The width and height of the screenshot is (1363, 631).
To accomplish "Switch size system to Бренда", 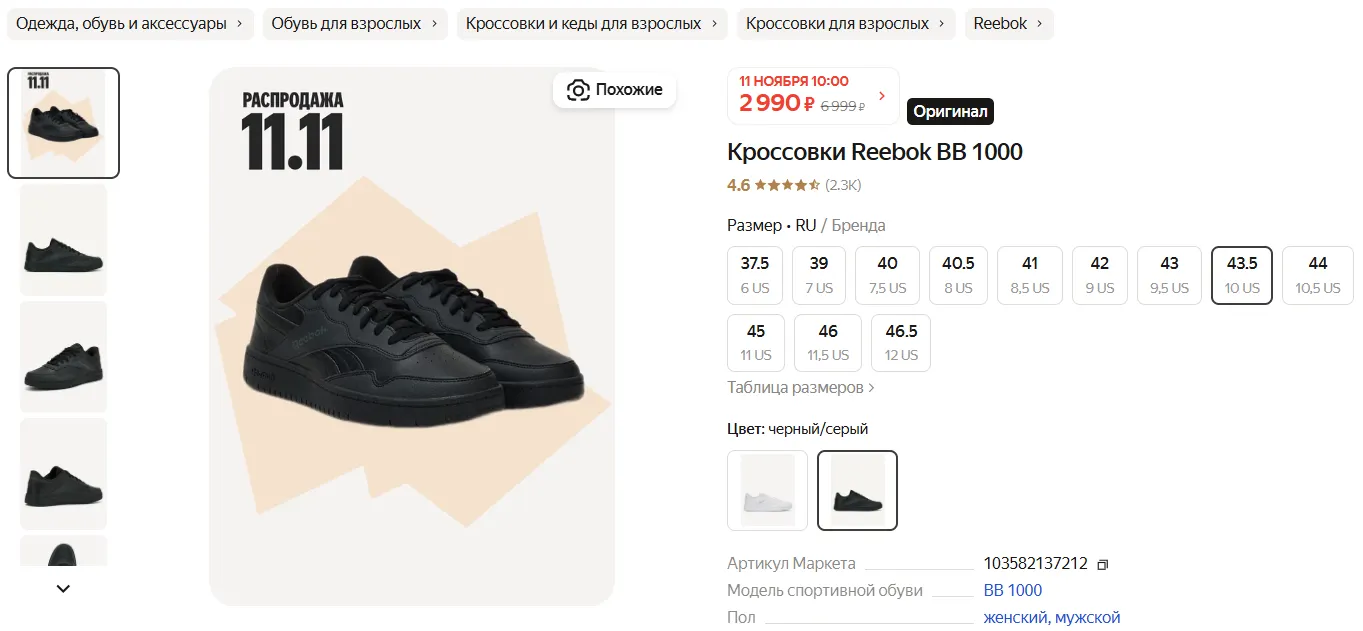I will (858, 225).
